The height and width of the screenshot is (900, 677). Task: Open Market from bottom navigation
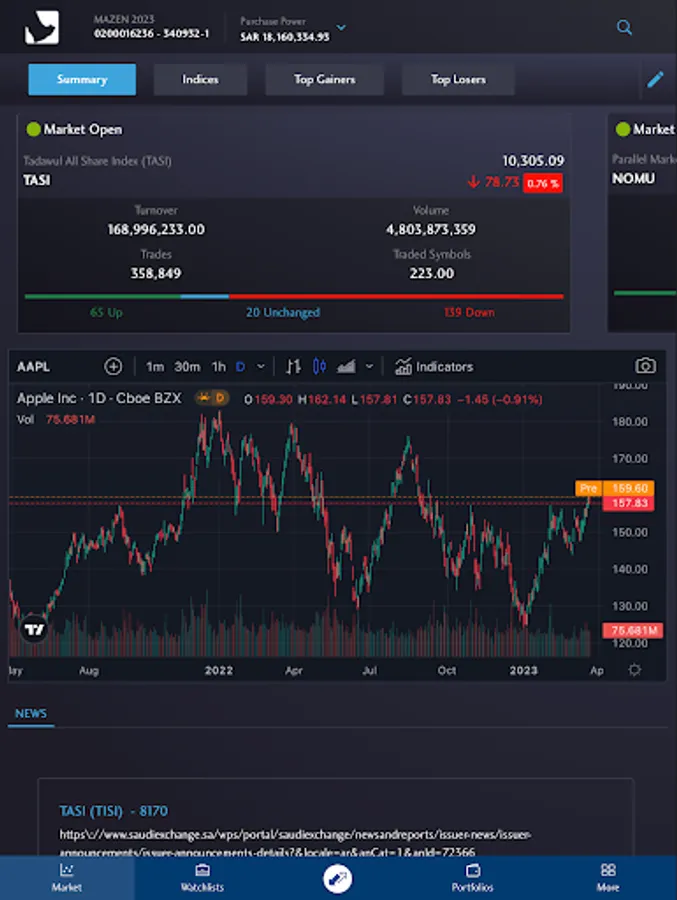coord(67,878)
